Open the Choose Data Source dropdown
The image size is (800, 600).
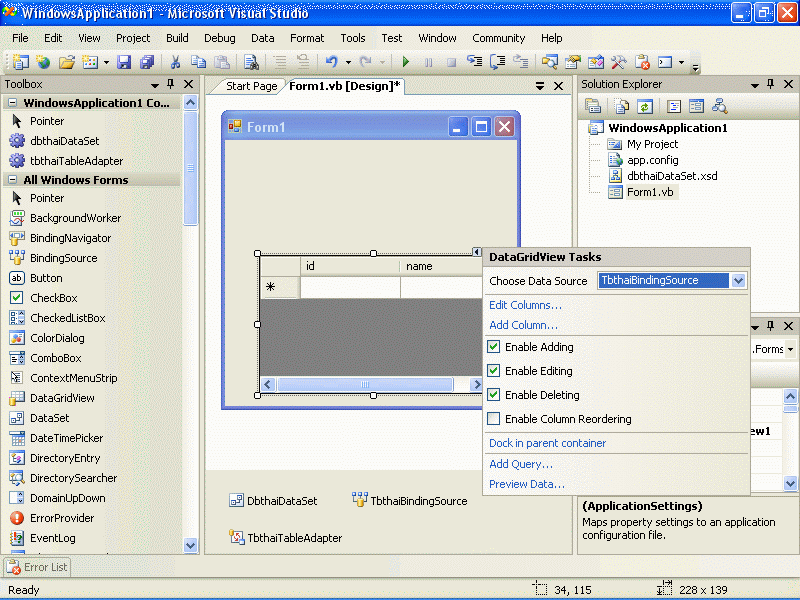(738, 281)
